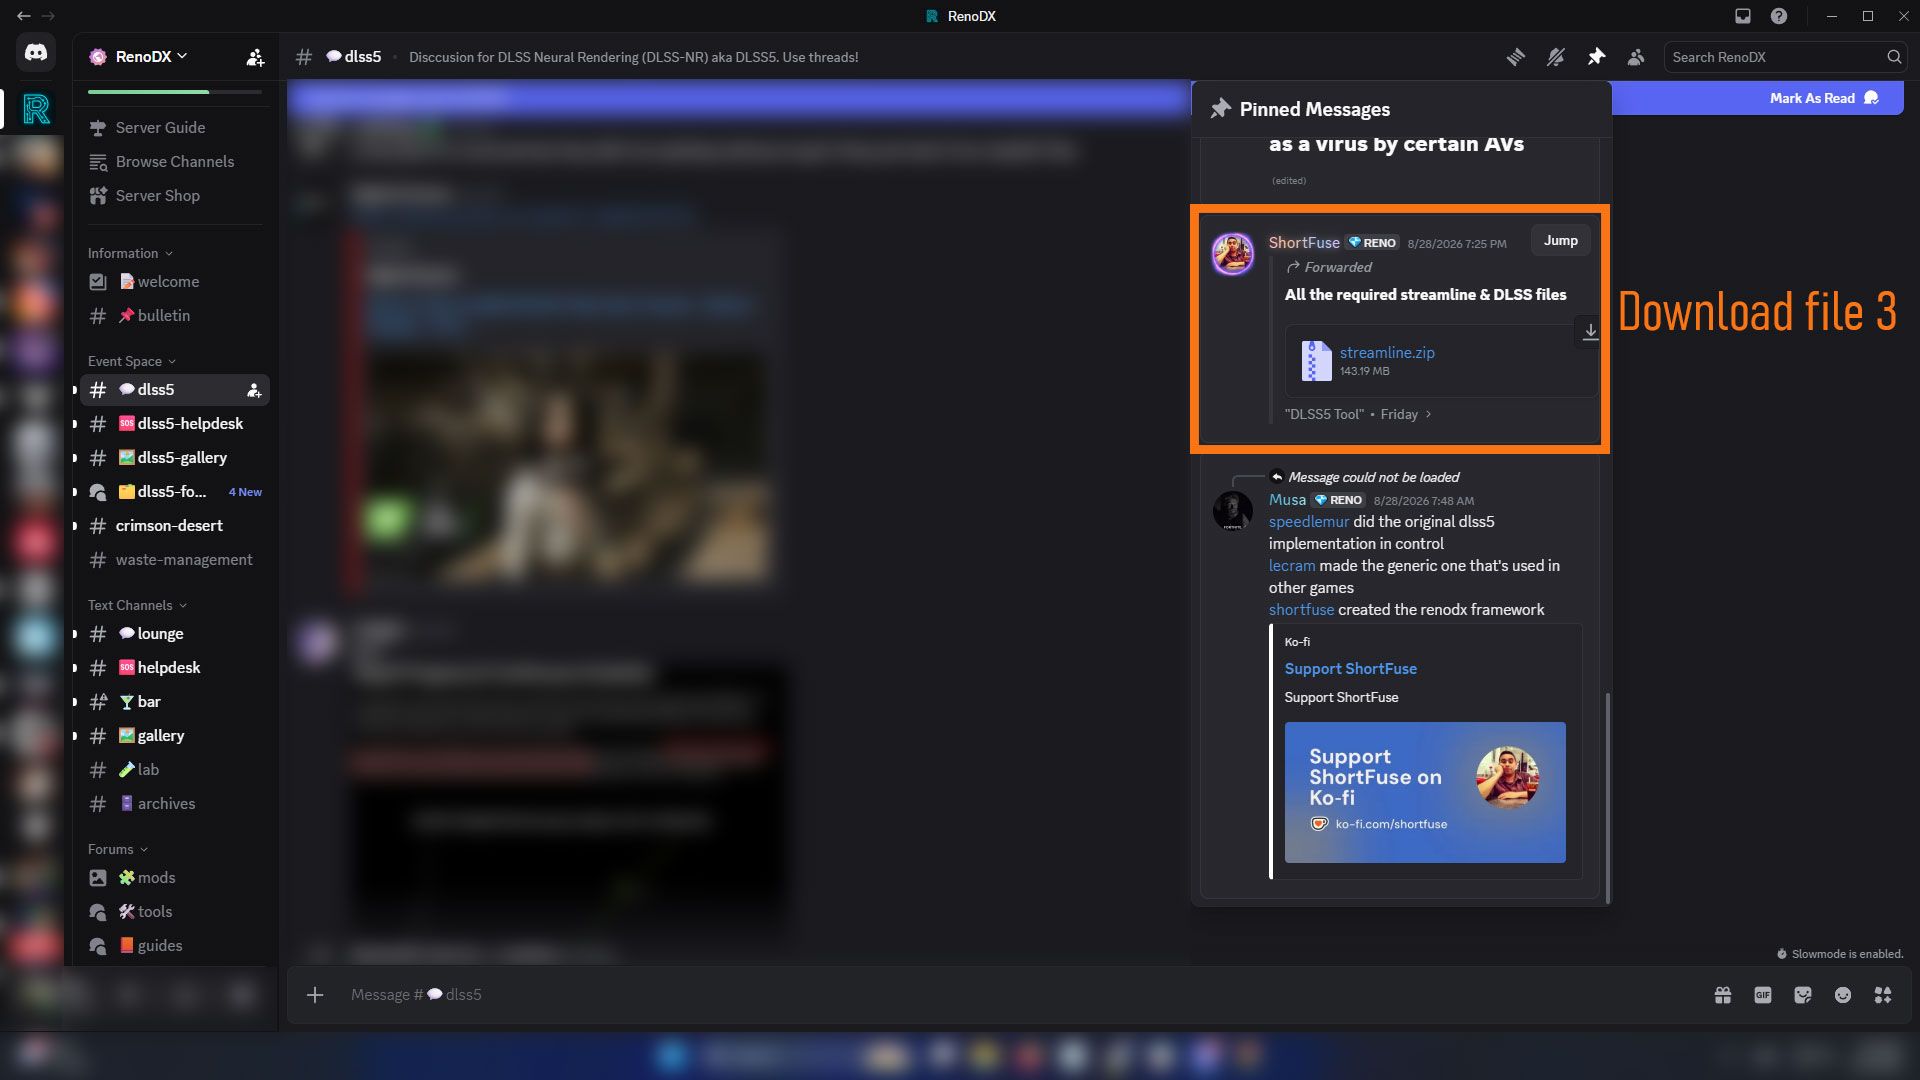Click the streamline.zip file icon
The width and height of the screenshot is (1920, 1080).
[1315, 361]
